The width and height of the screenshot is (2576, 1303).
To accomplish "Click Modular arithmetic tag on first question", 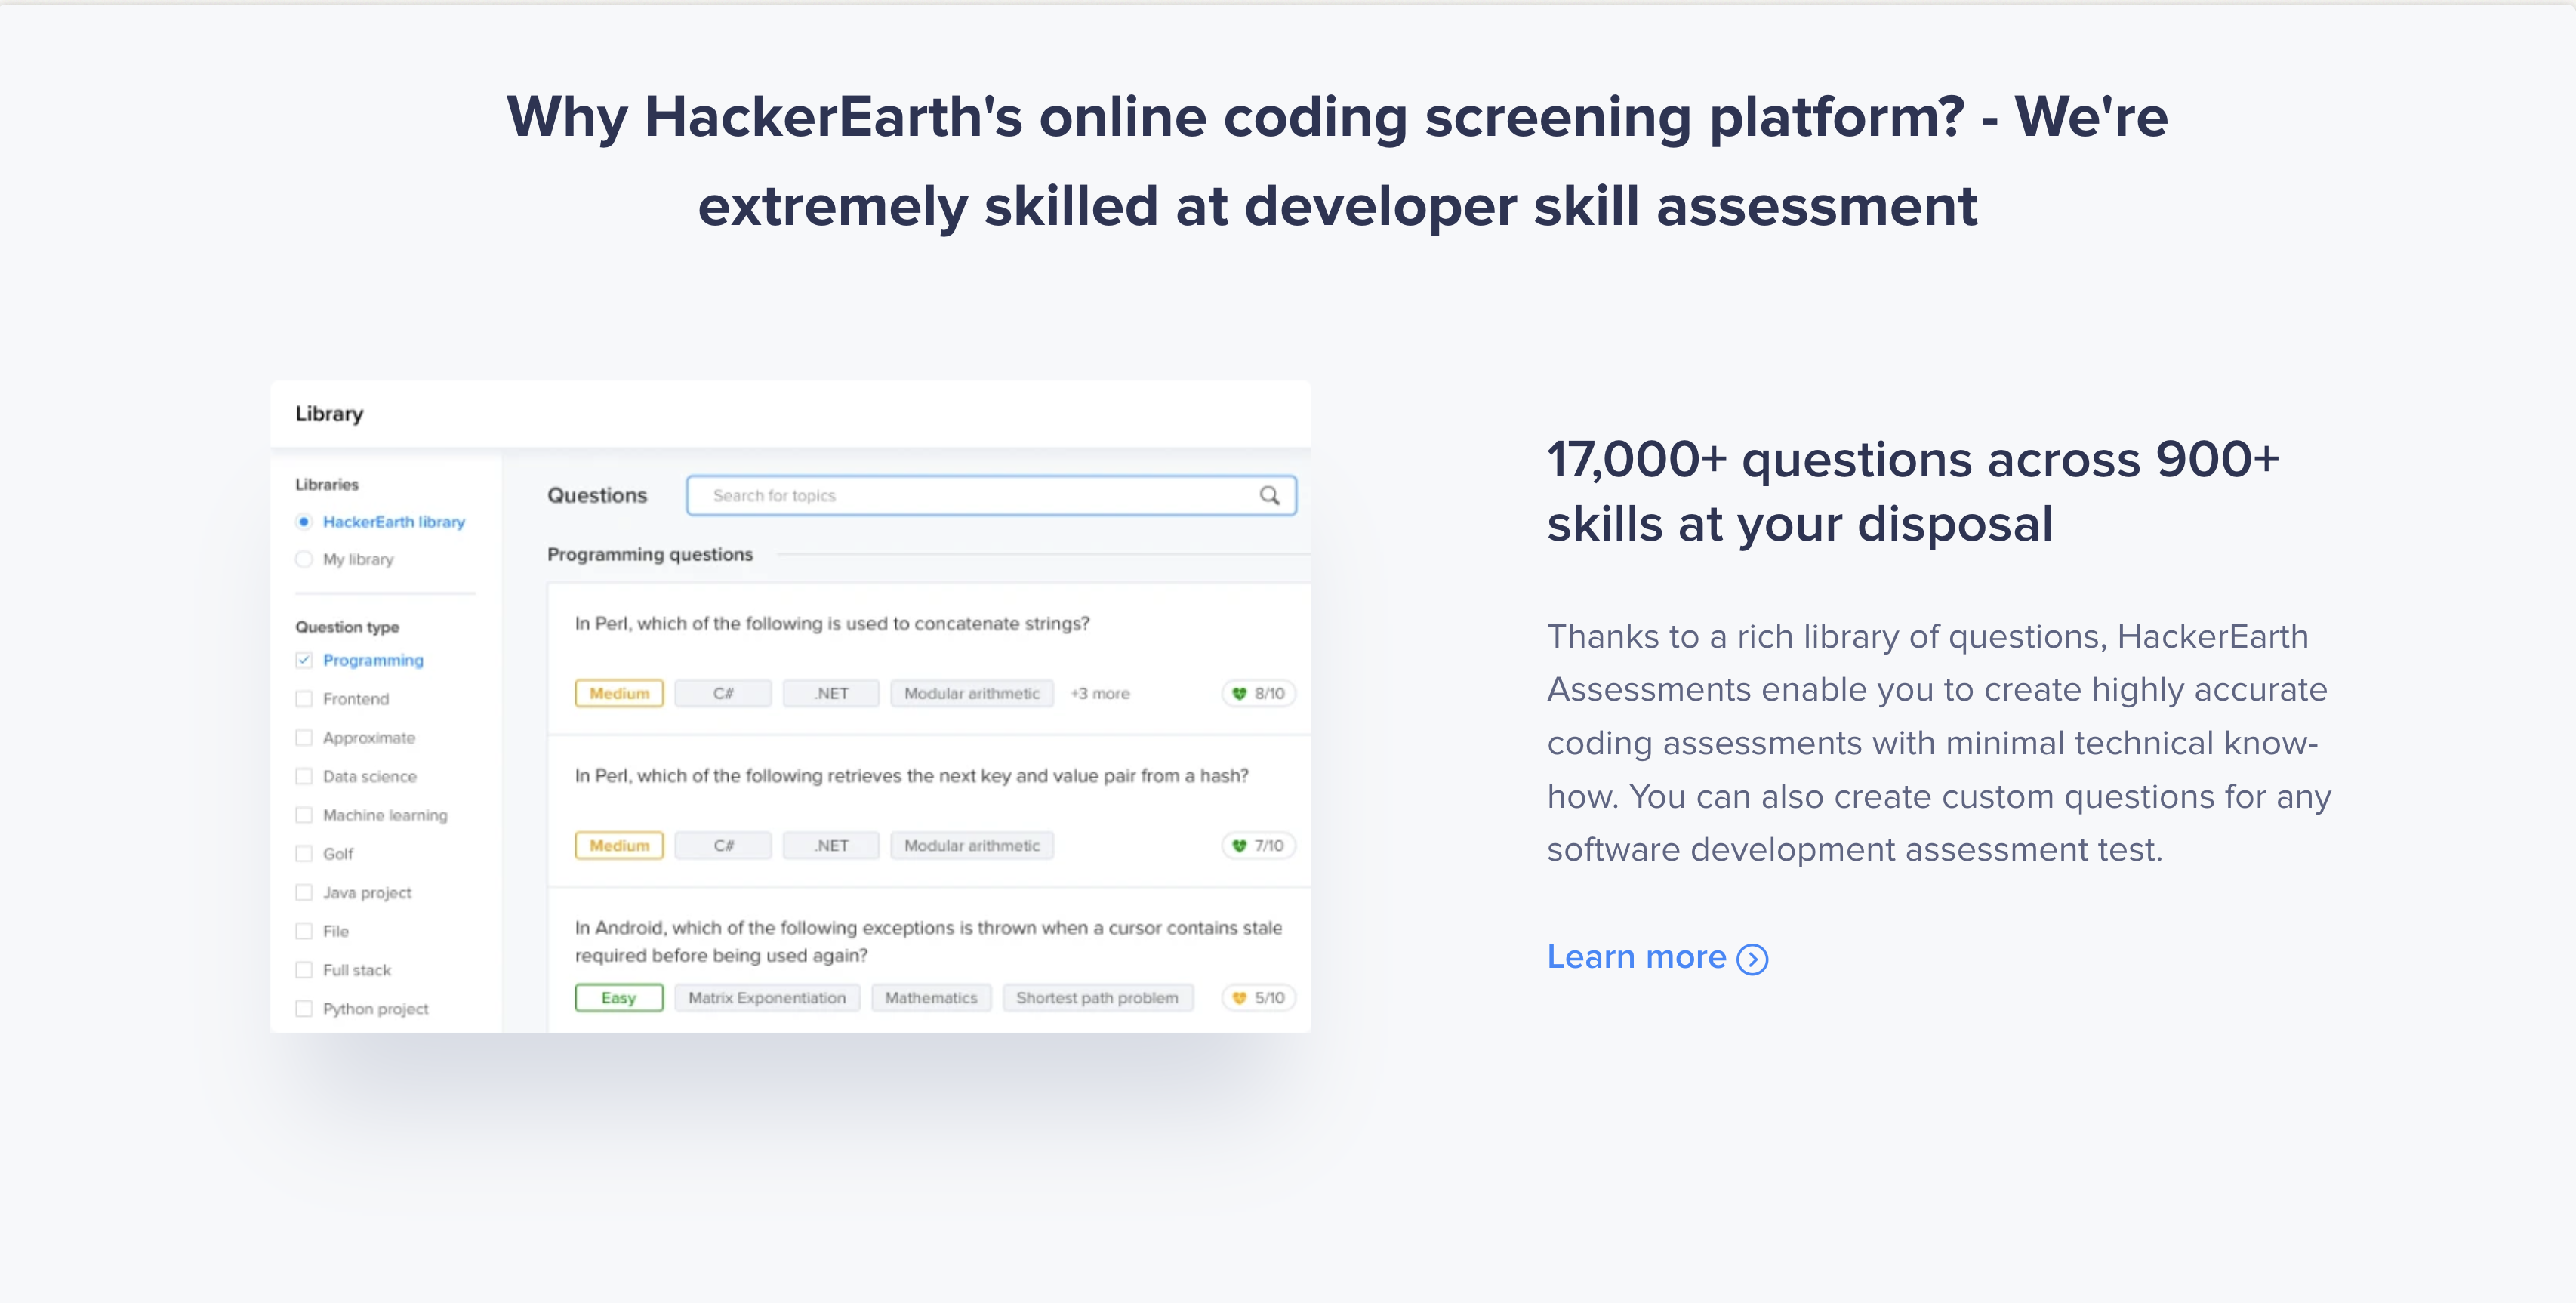I will [x=972, y=693].
